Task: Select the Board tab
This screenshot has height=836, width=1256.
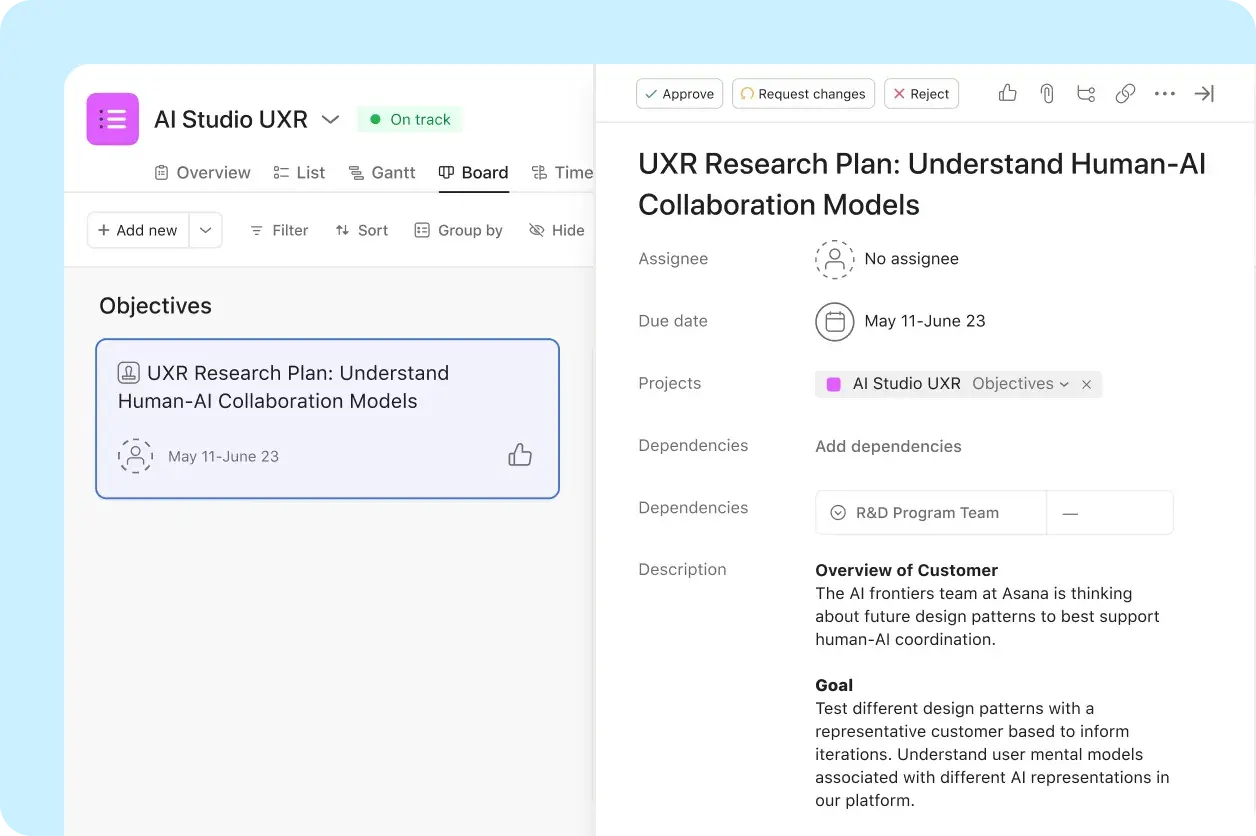Action: (473, 173)
